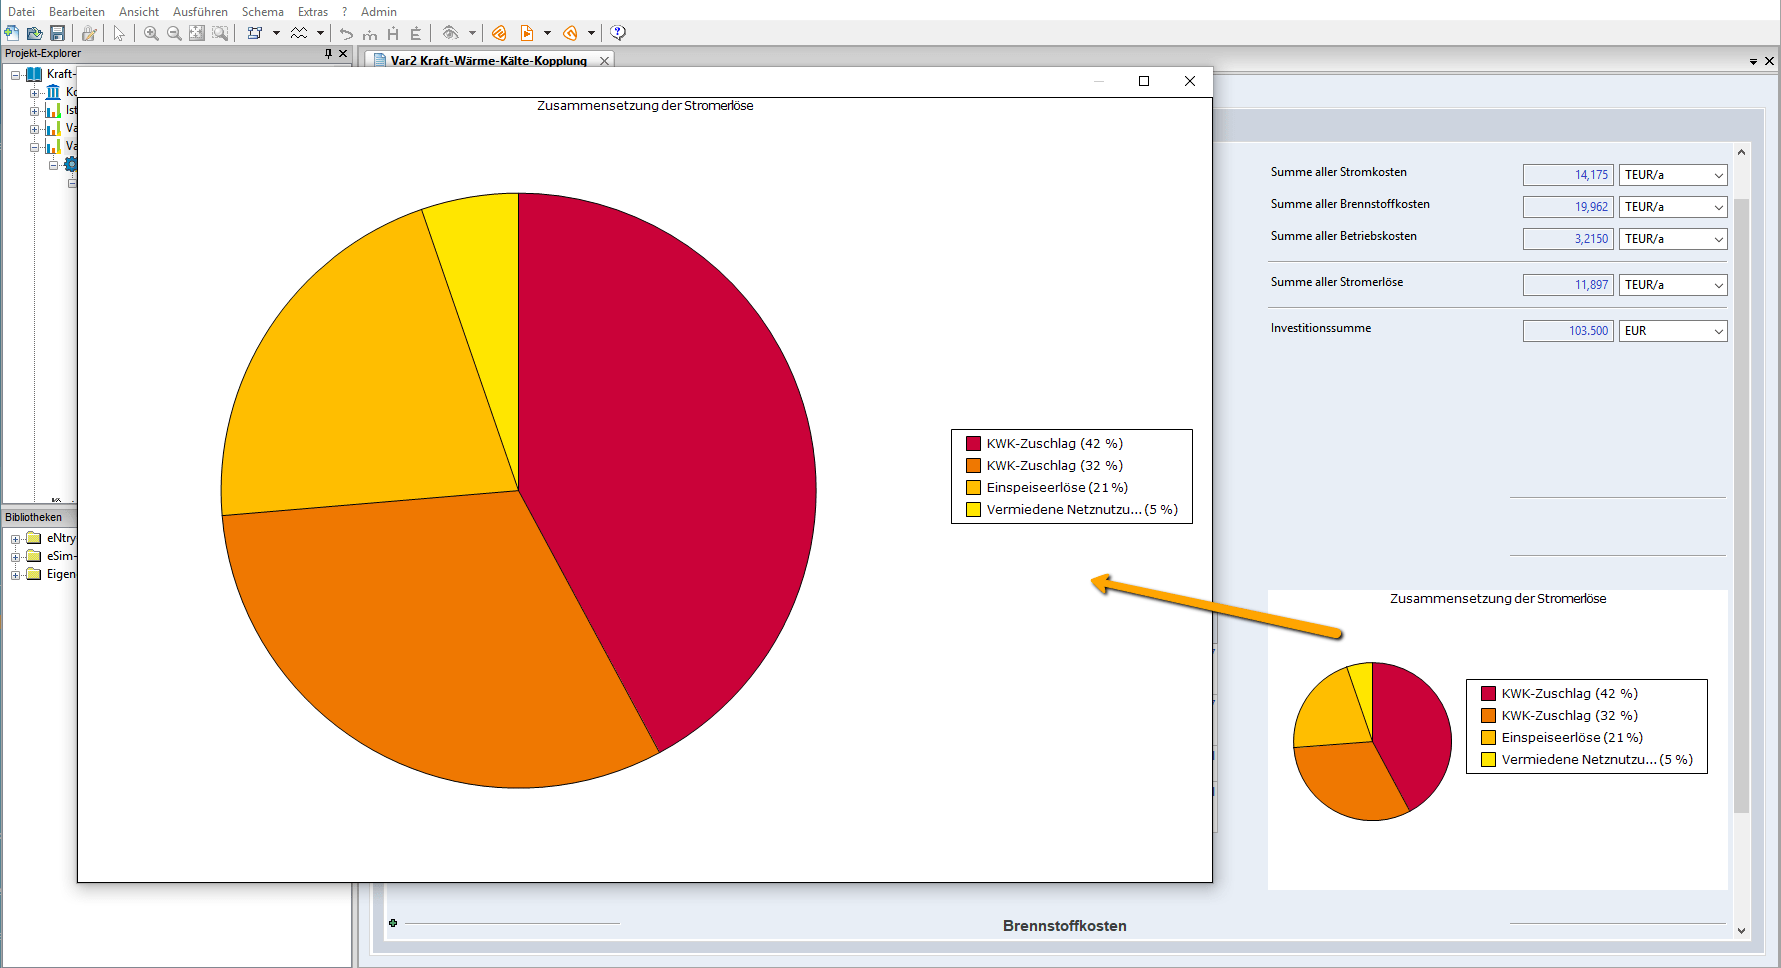Collapse the Kraft root project node
Image resolution: width=1781 pixels, height=968 pixels.
coord(16,75)
